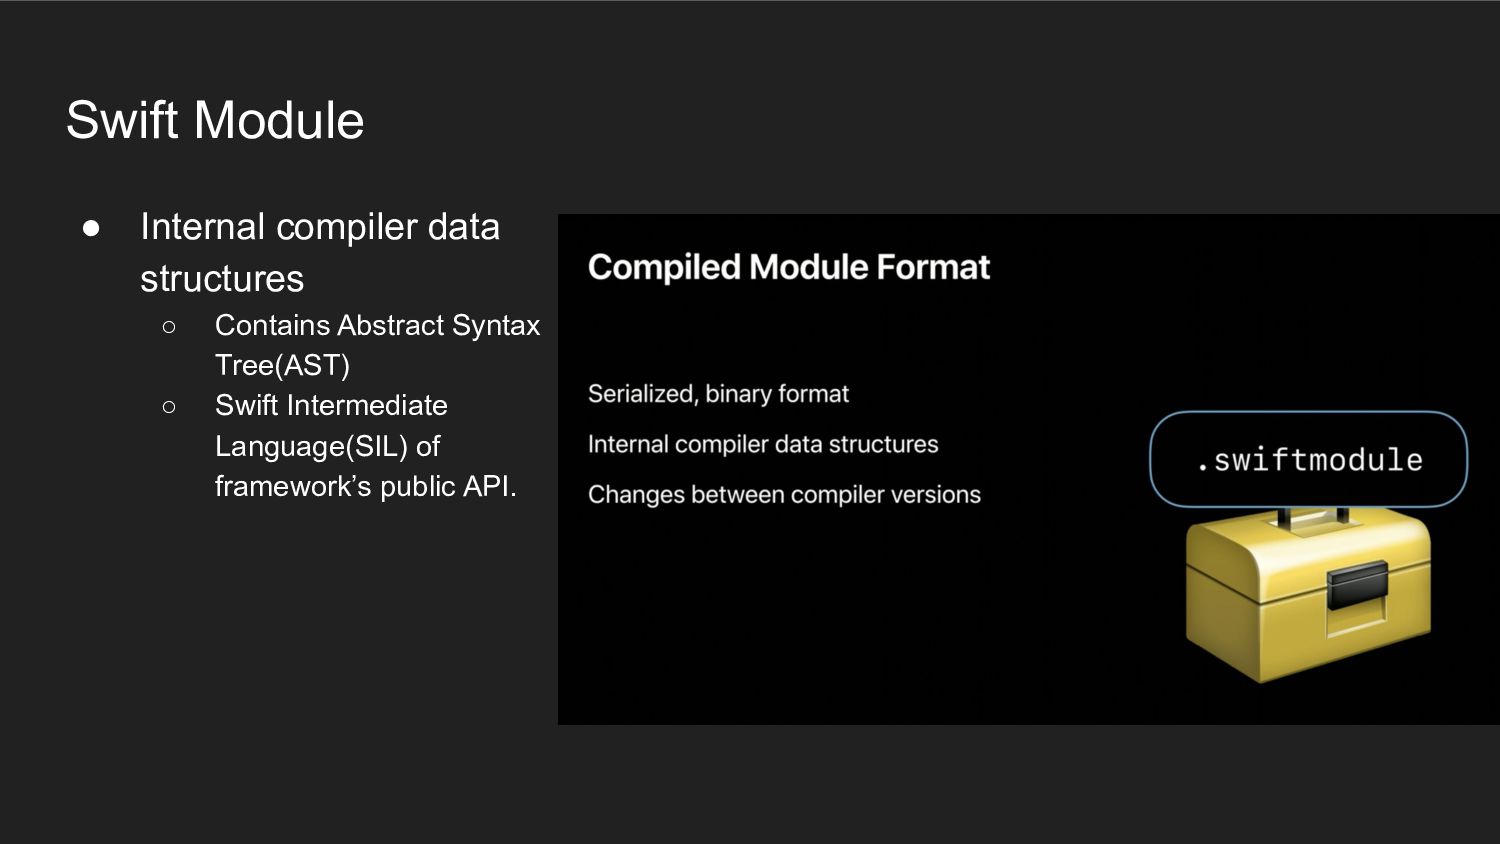Click the Swift Module slide title

[x=215, y=120]
